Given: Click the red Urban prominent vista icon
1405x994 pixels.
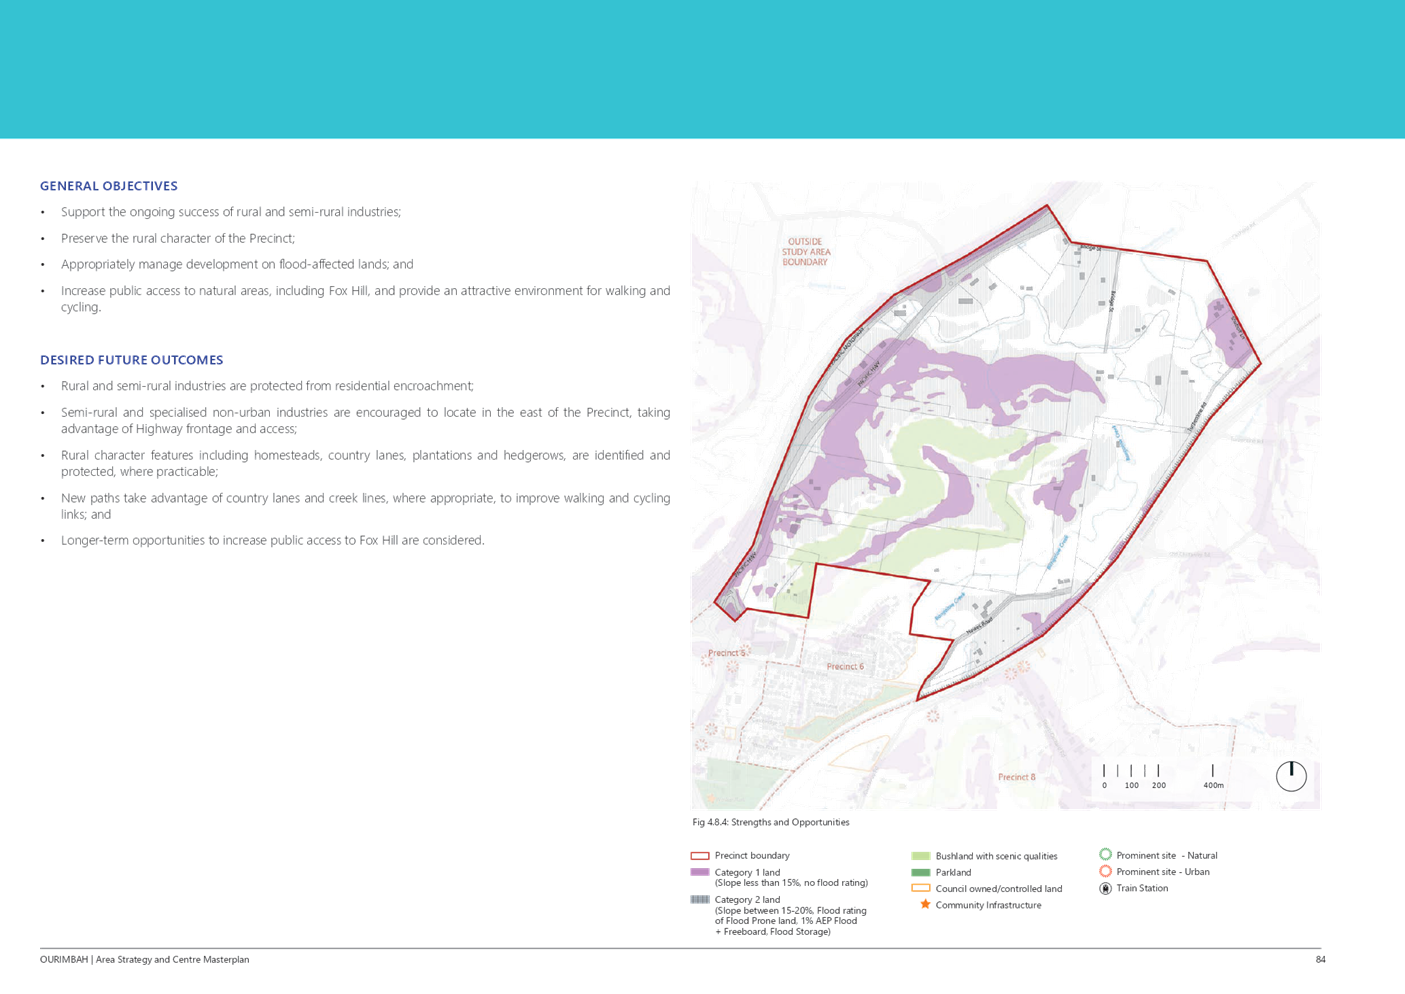Looking at the screenshot, I should tap(1106, 872).
